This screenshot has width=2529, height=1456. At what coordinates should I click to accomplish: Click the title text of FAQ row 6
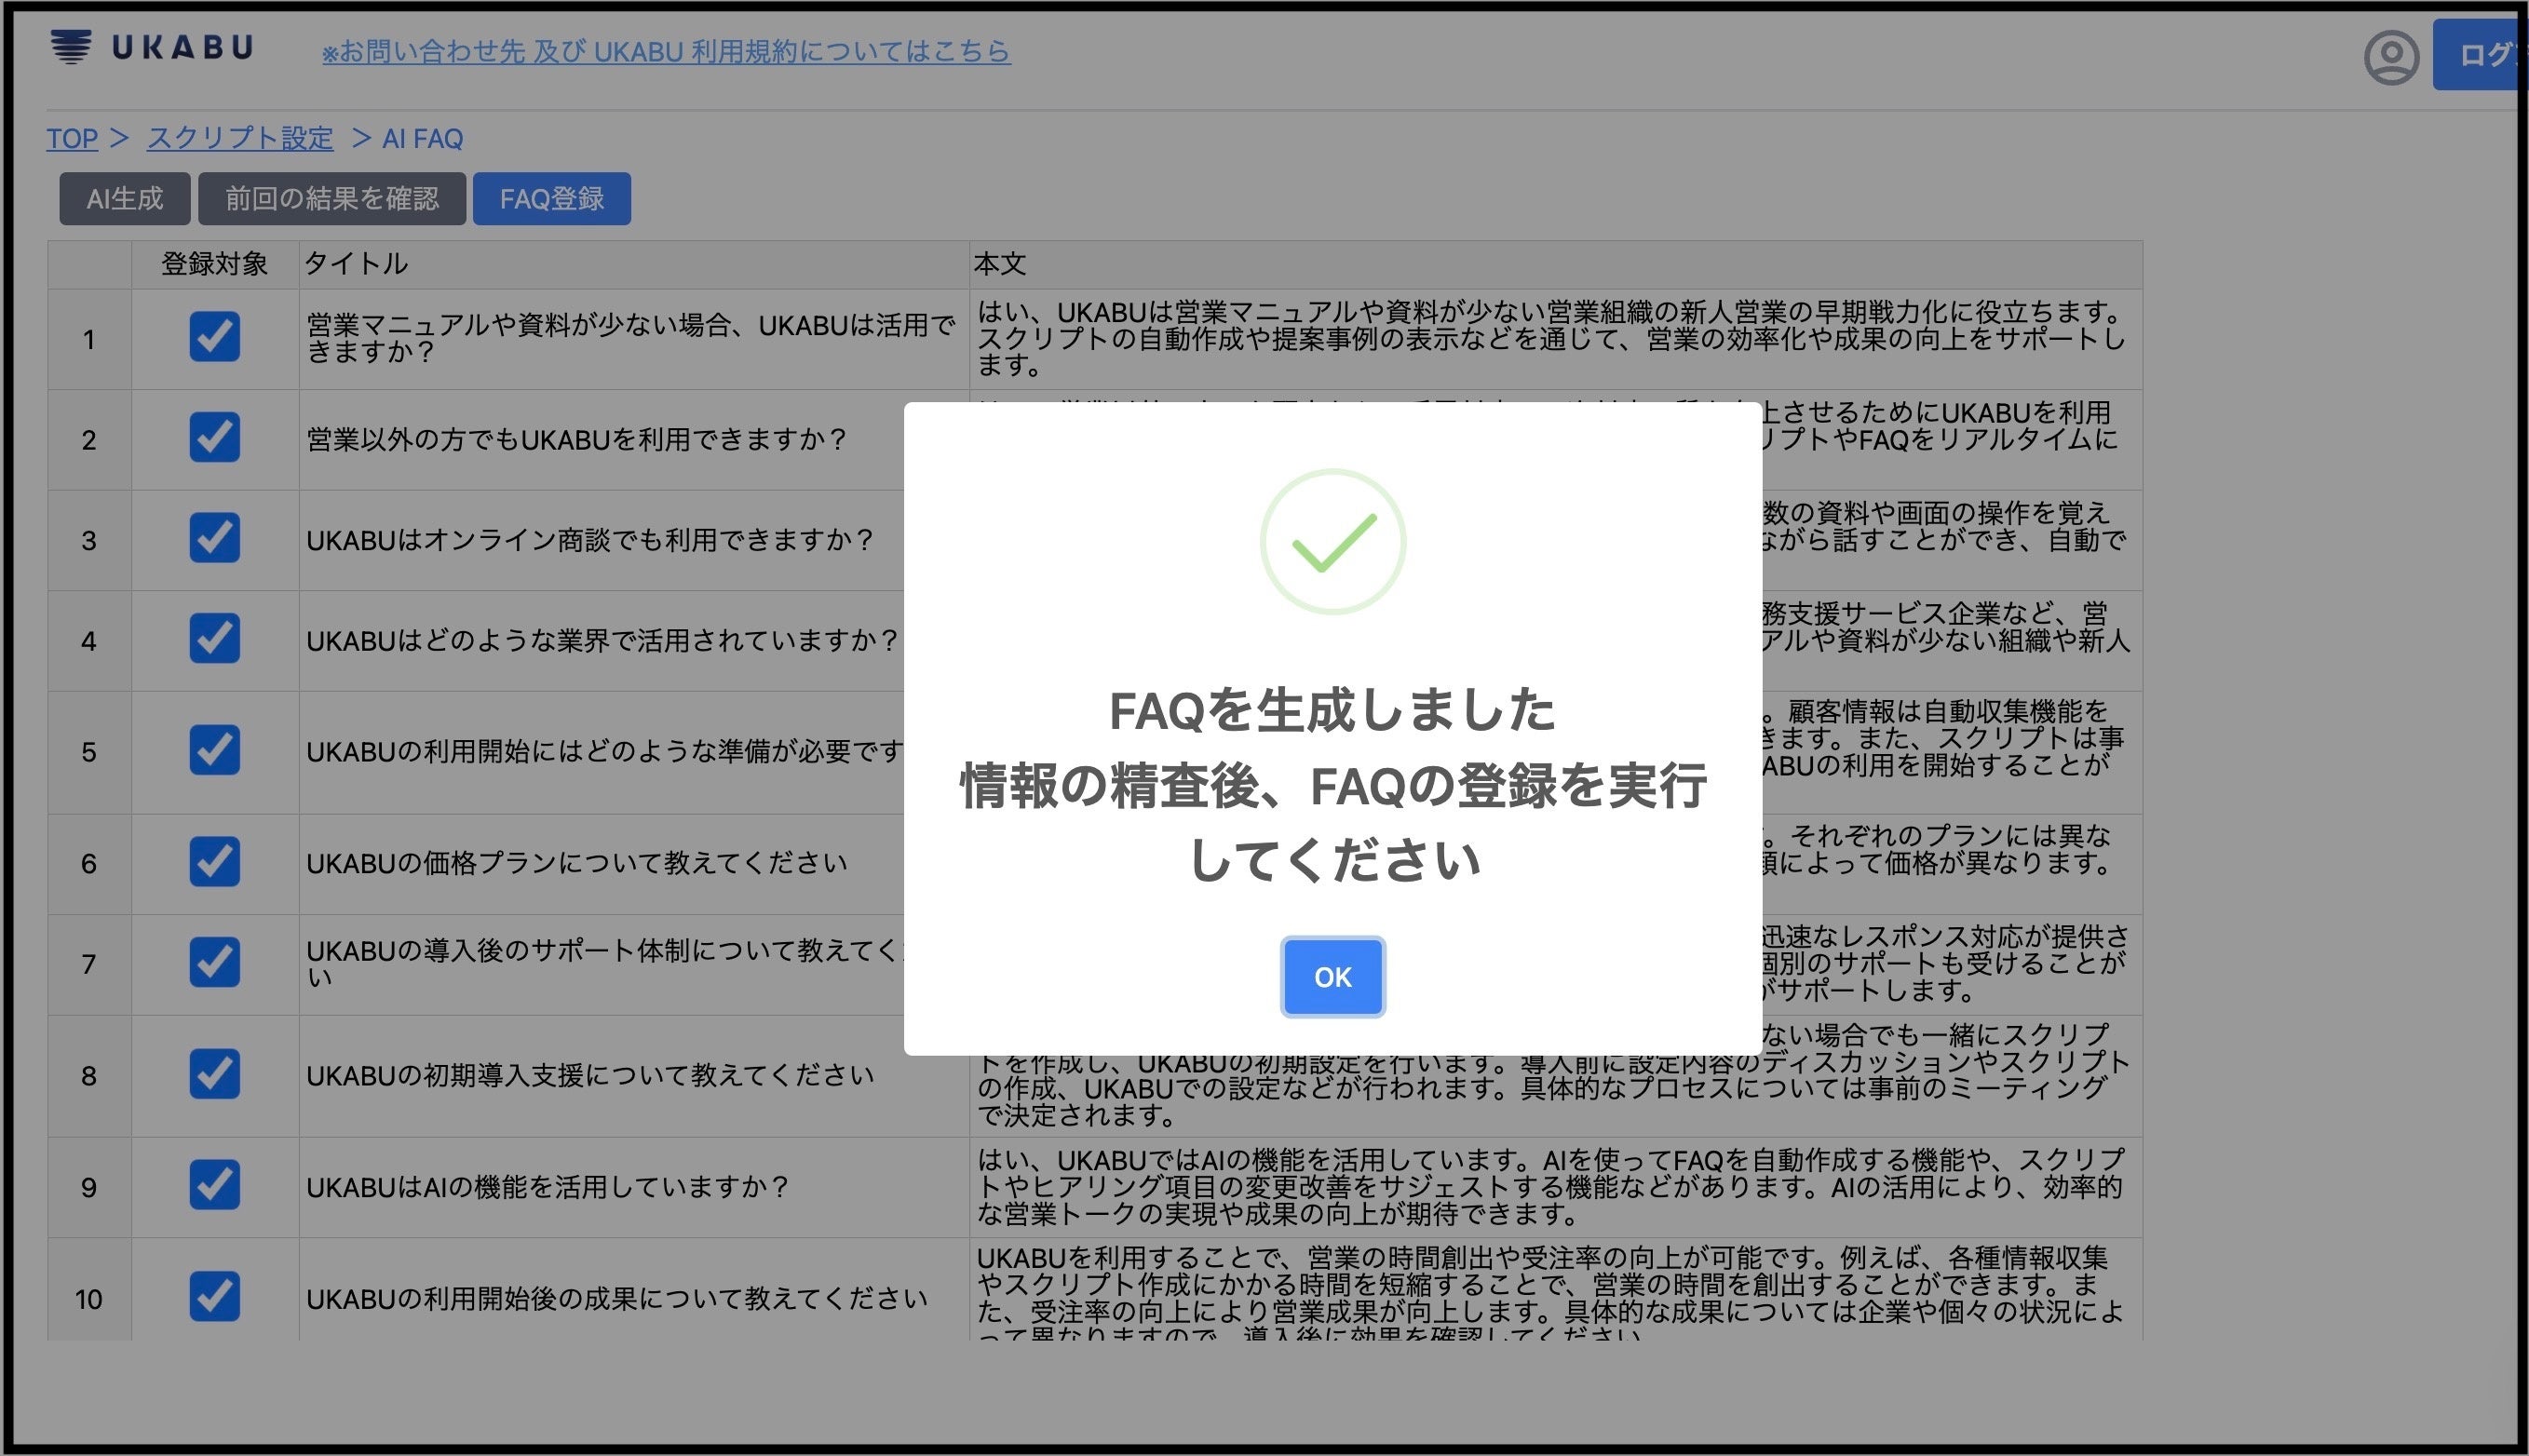coord(576,863)
